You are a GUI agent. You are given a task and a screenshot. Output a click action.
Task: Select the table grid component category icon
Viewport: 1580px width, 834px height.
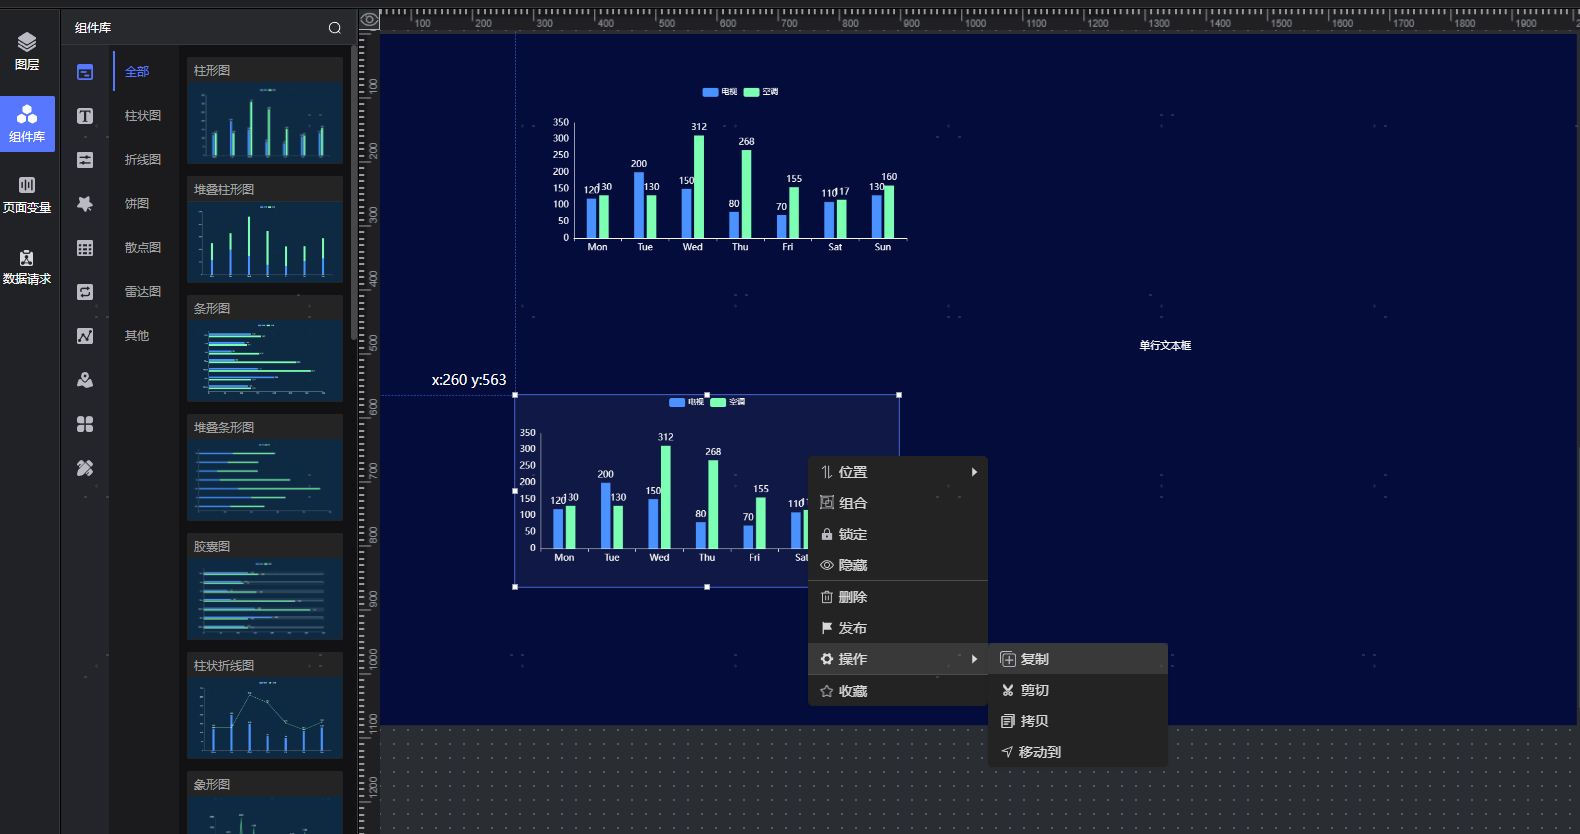click(x=85, y=248)
